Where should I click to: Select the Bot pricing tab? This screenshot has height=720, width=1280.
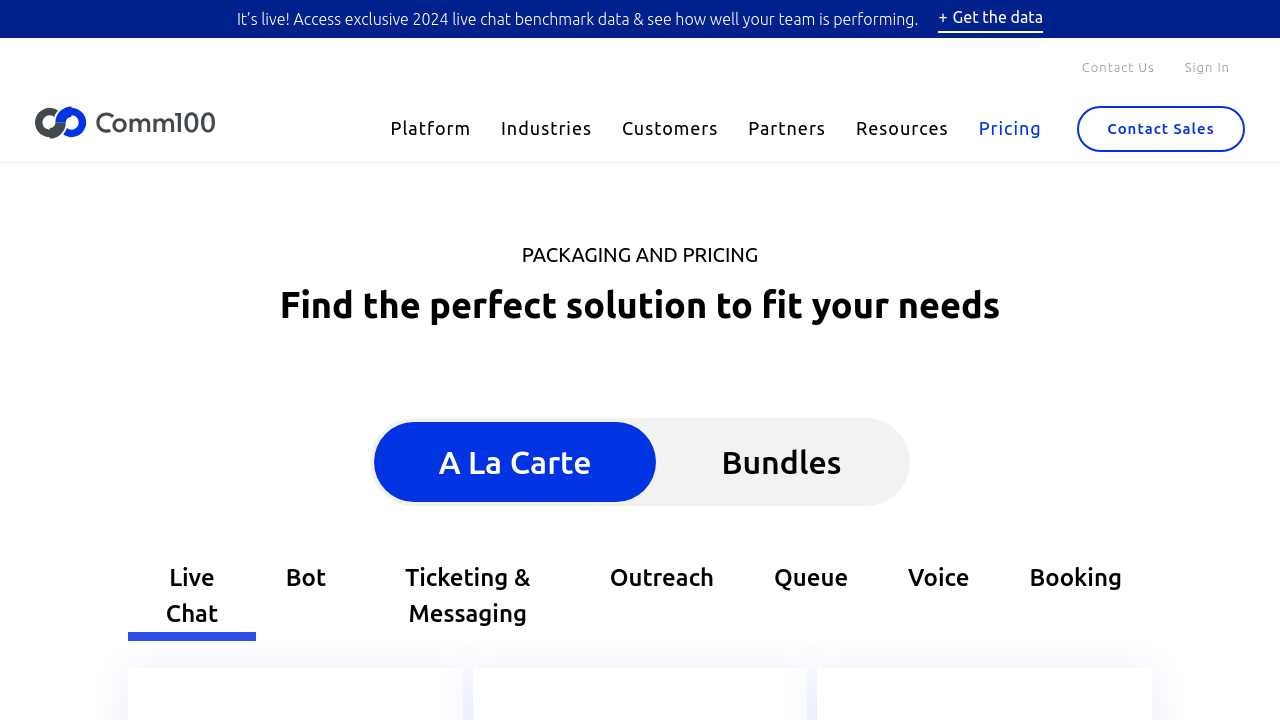tap(306, 578)
